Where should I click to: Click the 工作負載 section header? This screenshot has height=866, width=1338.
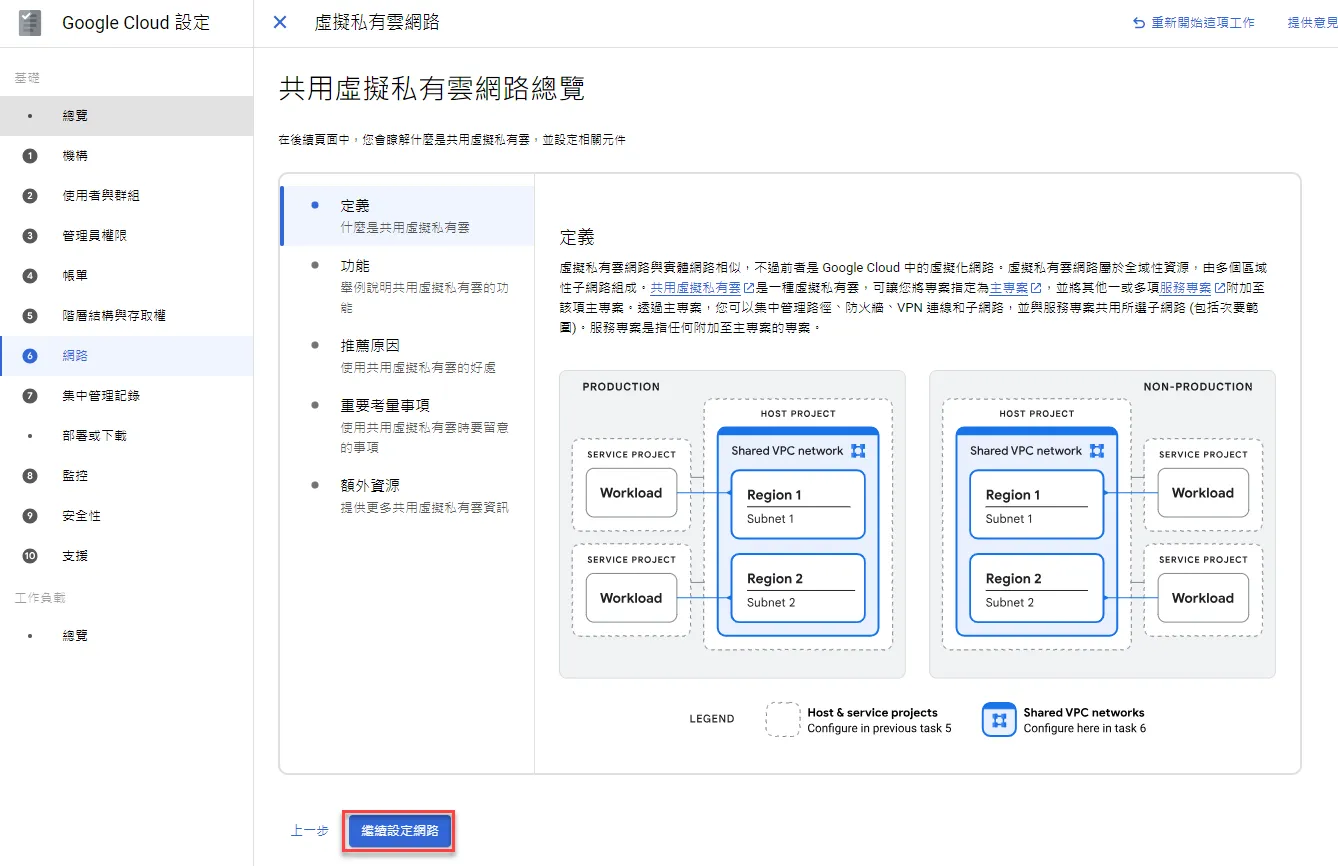tap(40, 598)
